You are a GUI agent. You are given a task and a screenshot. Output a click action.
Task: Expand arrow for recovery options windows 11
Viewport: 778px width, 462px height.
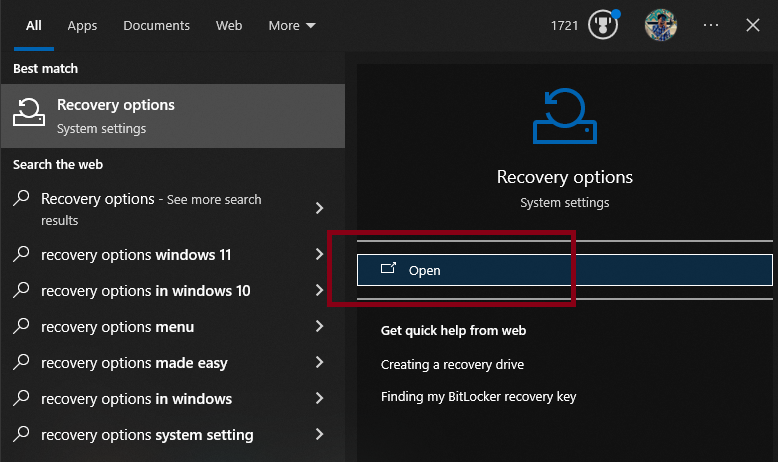tap(320, 254)
